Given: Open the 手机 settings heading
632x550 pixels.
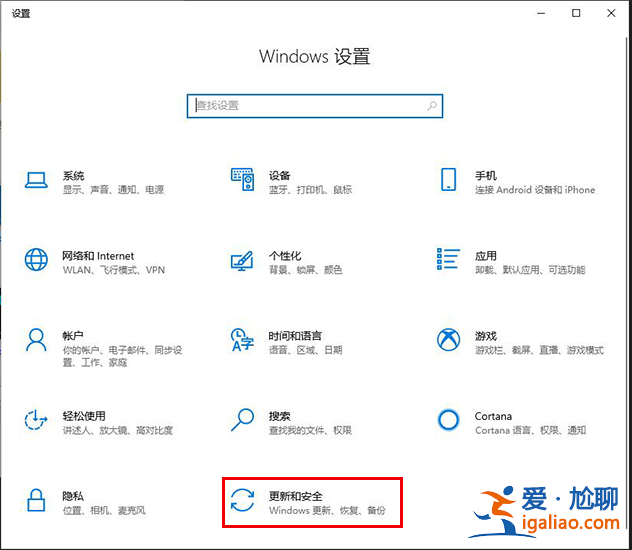Looking at the screenshot, I should pyautogui.click(x=486, y=176).
